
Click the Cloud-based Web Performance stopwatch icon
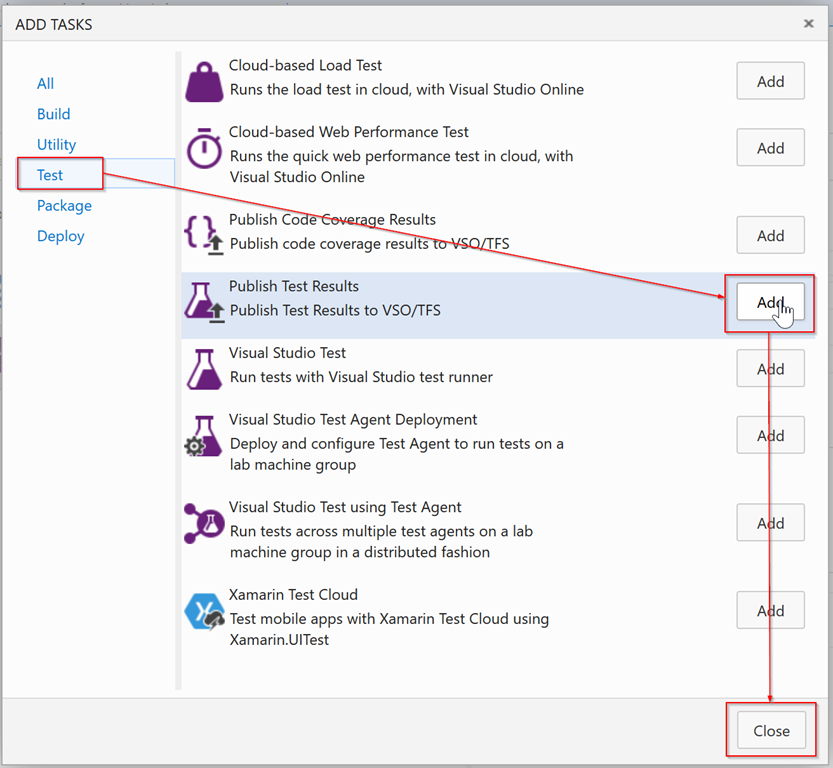[204, 147]
